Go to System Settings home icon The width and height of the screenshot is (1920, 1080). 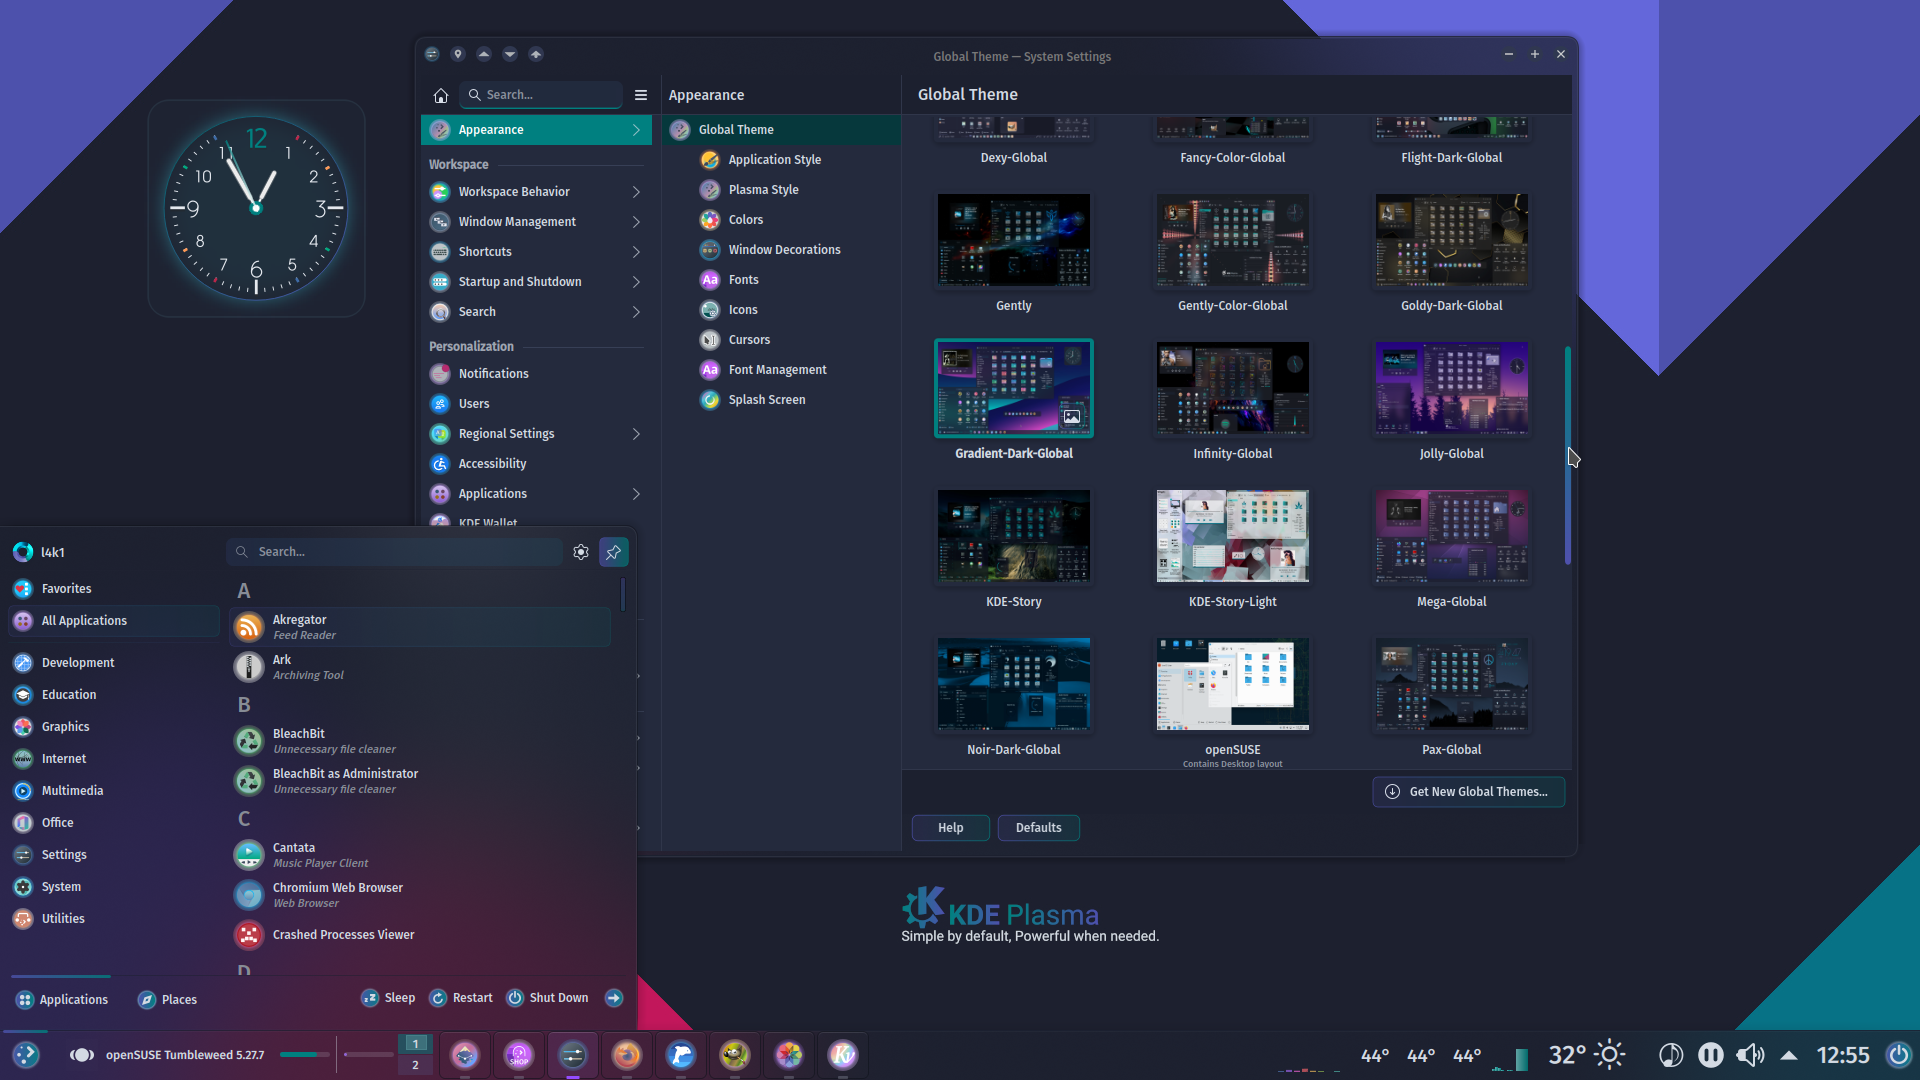(440, 95)
